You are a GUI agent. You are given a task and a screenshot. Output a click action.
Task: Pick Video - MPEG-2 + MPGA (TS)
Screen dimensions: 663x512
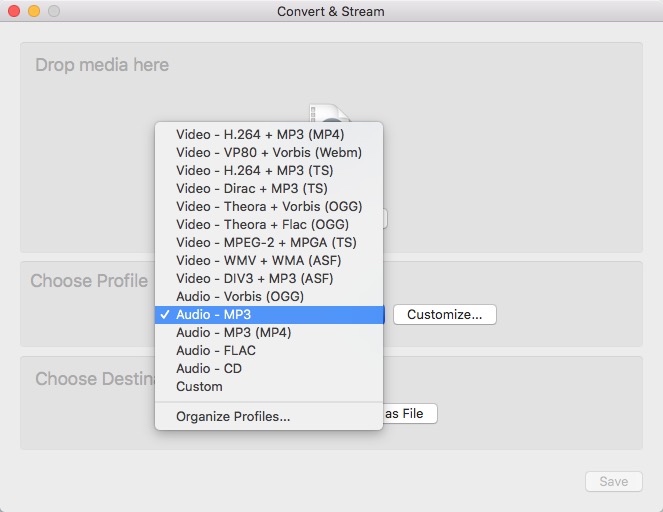(x=269, y=243)
